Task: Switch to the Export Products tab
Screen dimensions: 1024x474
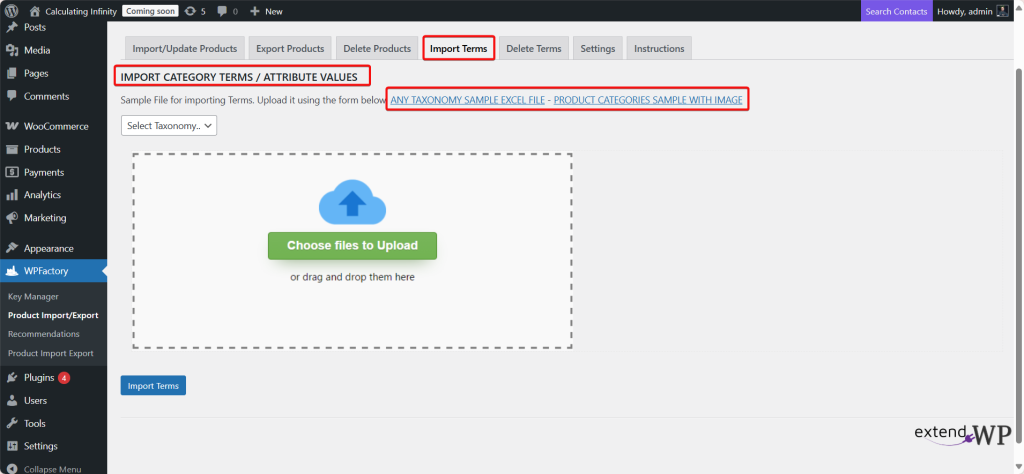Action: coord(290,48)
